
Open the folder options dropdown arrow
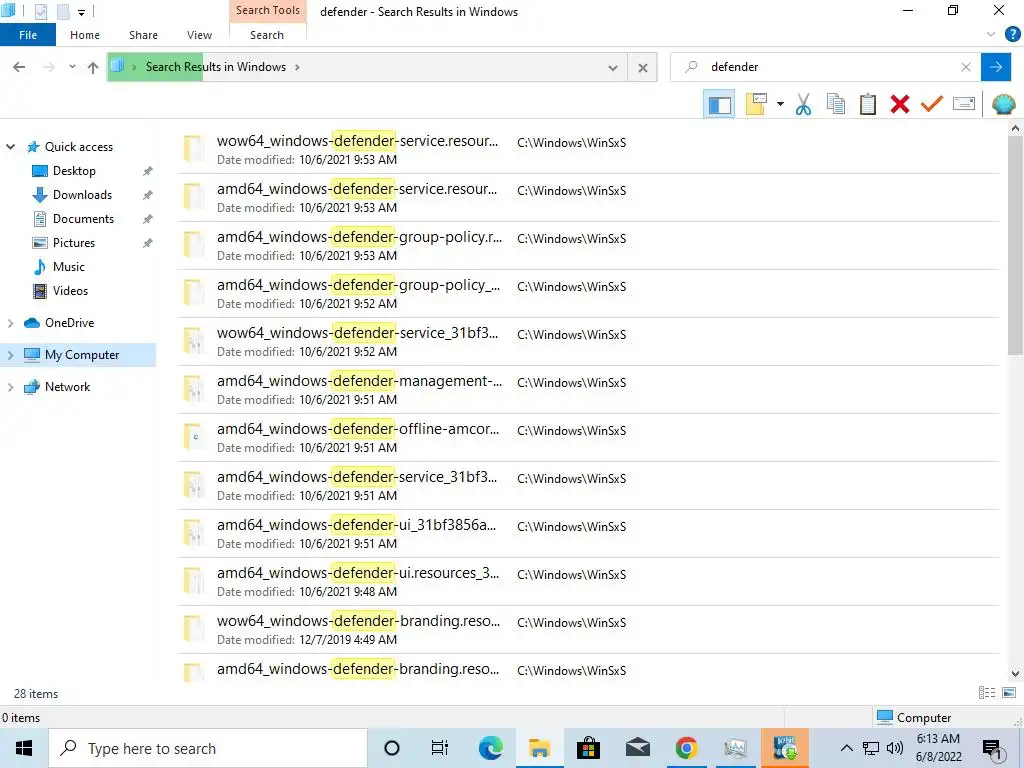[x=780, y=104]
